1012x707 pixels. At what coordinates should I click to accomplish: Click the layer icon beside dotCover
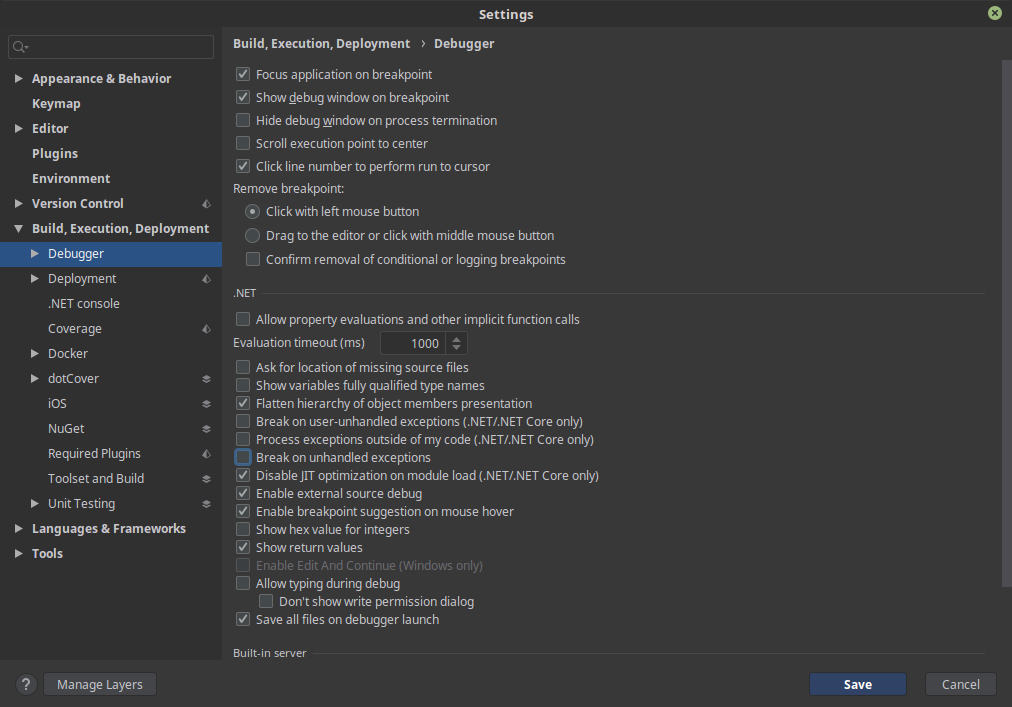pyautogui.click(x=206, y=379)
